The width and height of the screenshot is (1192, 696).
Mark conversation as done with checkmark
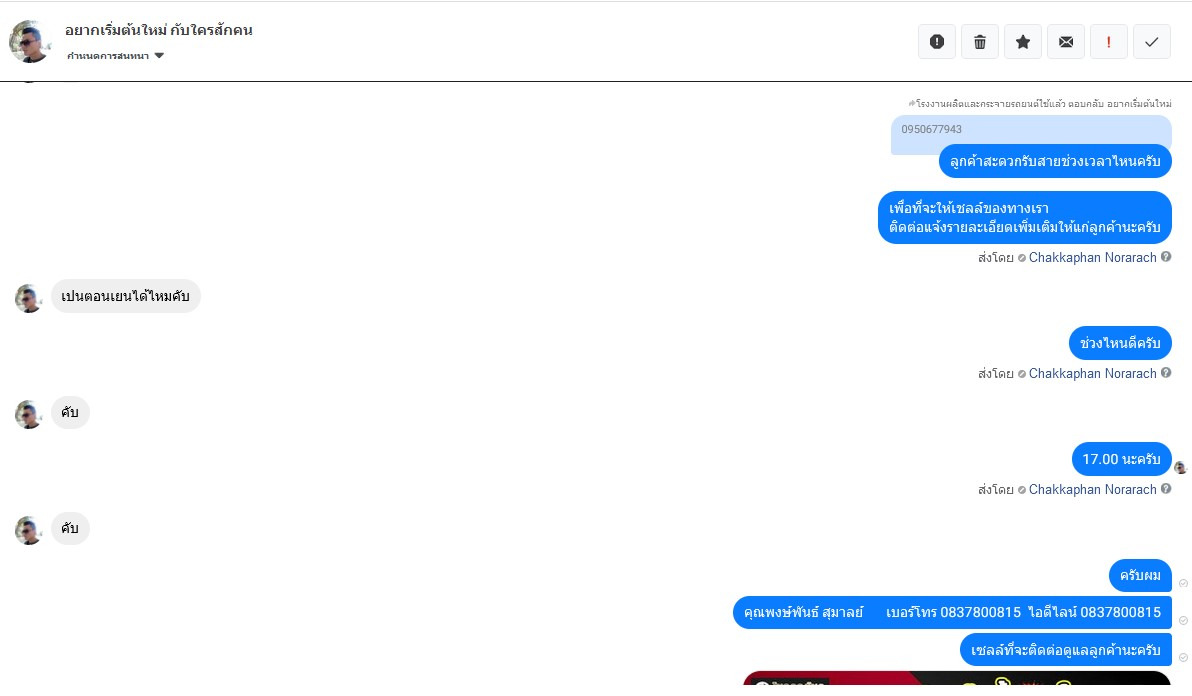[x=1152, y=42]
